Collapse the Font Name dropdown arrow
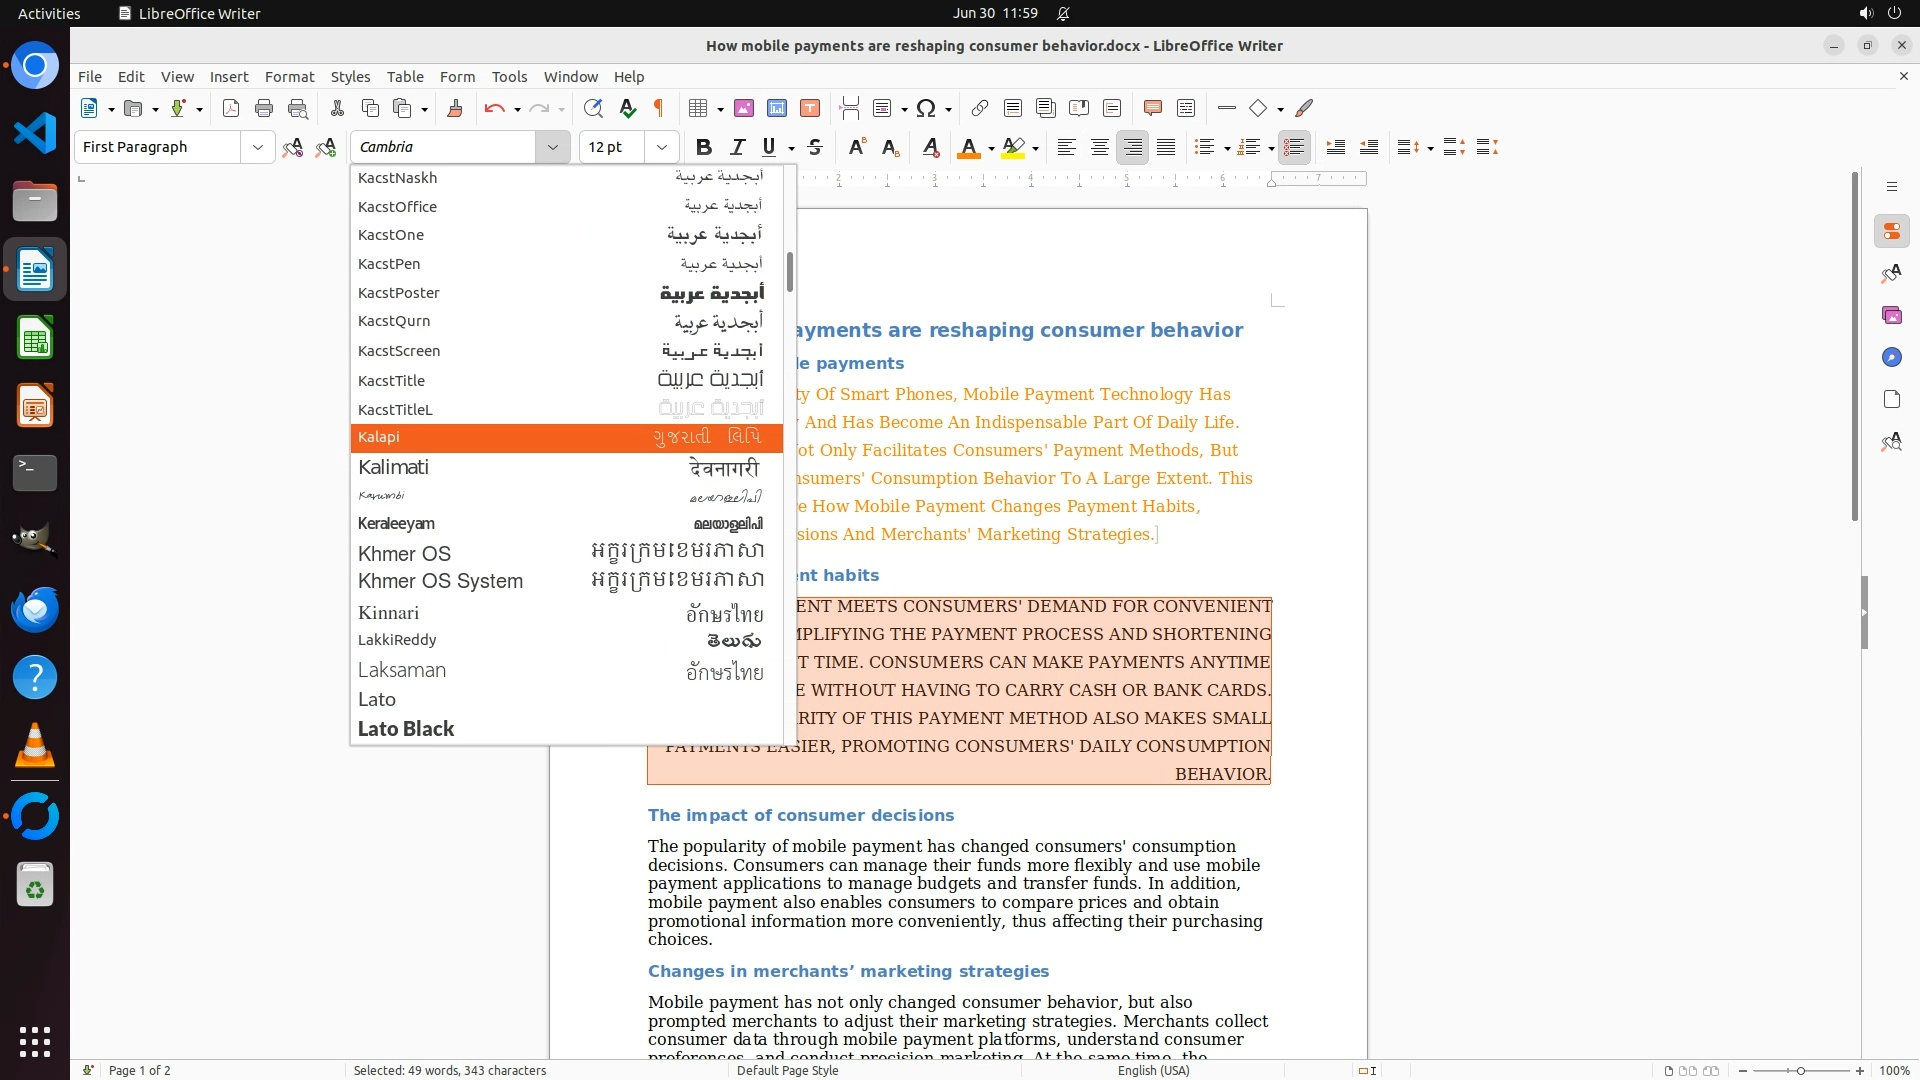Image resolution: width=1920 pixels, height=1080 pixels. click(552, 147)
